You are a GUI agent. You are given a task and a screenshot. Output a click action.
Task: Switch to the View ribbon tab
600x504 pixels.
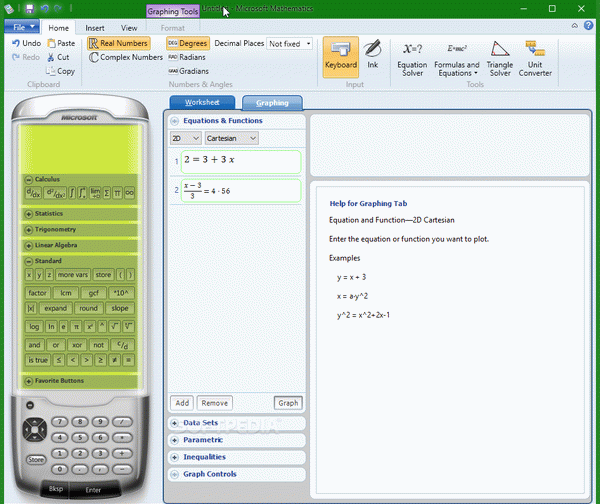click(x=129, y=28)
